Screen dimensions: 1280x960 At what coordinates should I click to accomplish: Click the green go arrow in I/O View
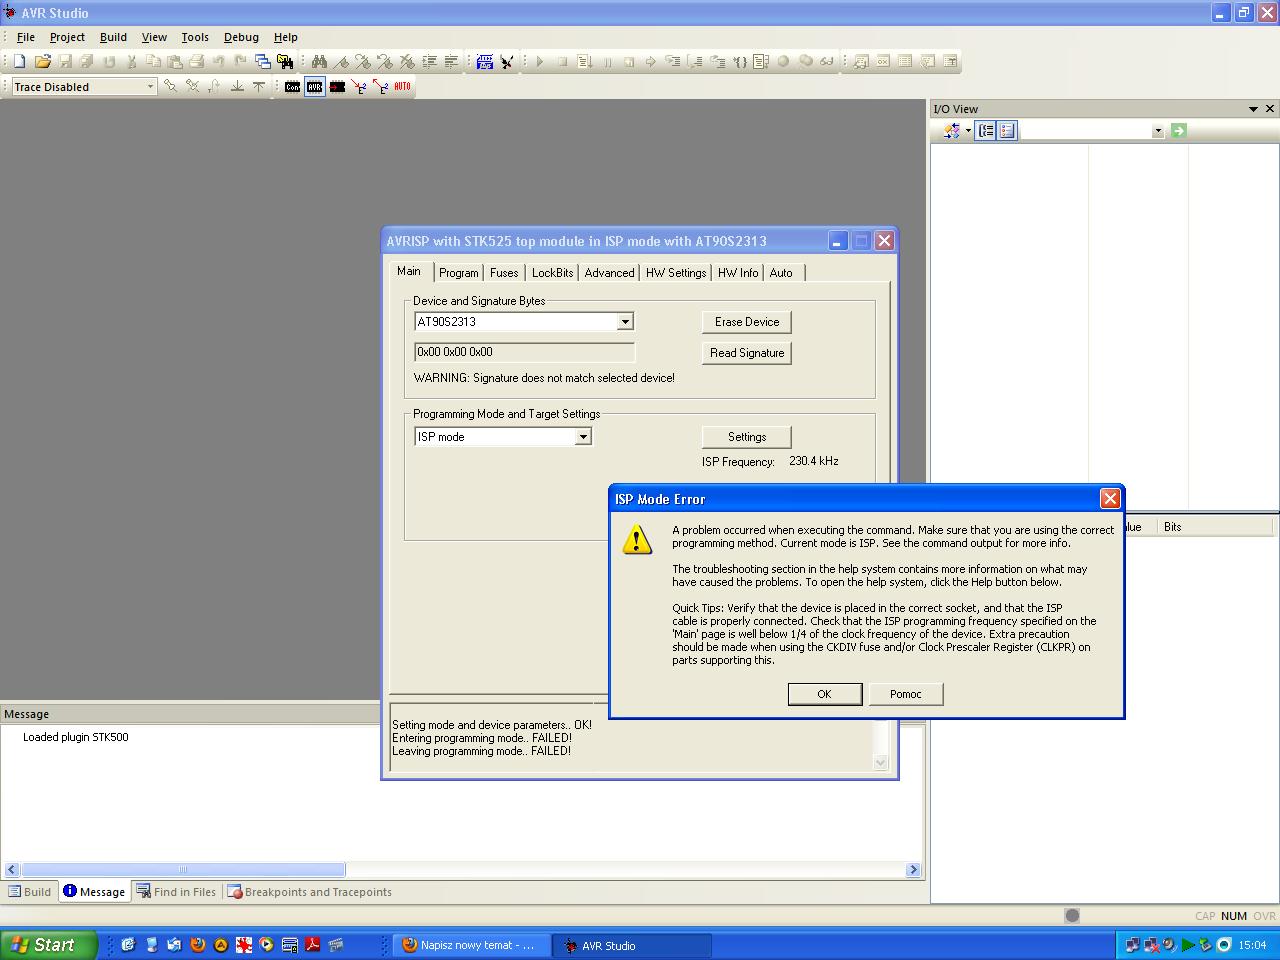click(x=1178, y=131)
